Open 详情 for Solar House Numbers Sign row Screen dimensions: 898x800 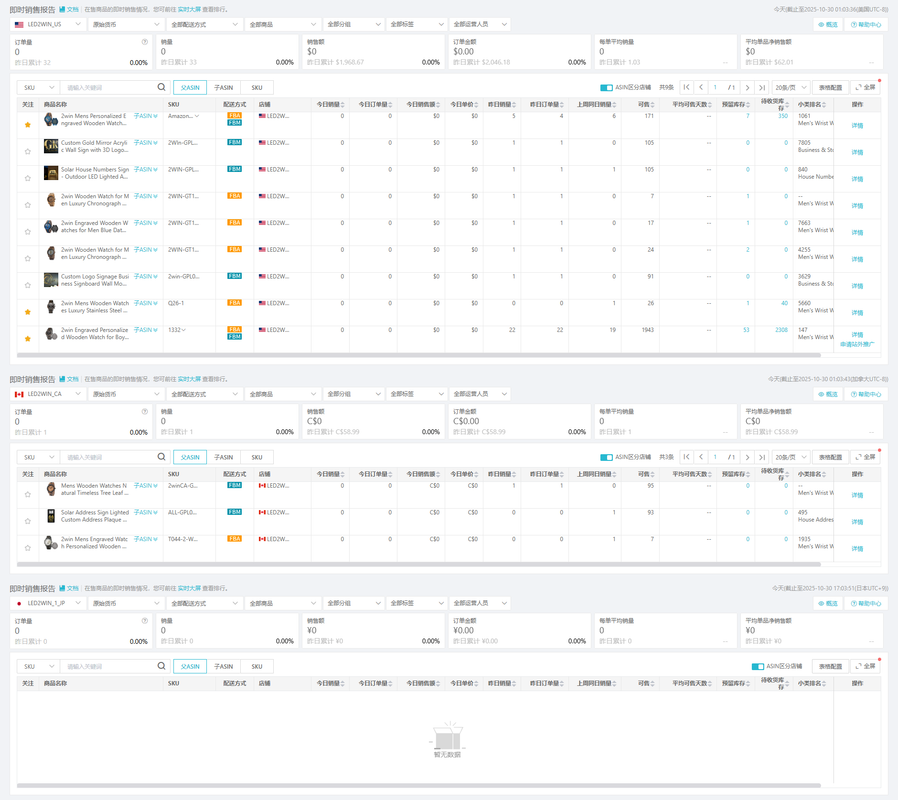coord(857,179)
